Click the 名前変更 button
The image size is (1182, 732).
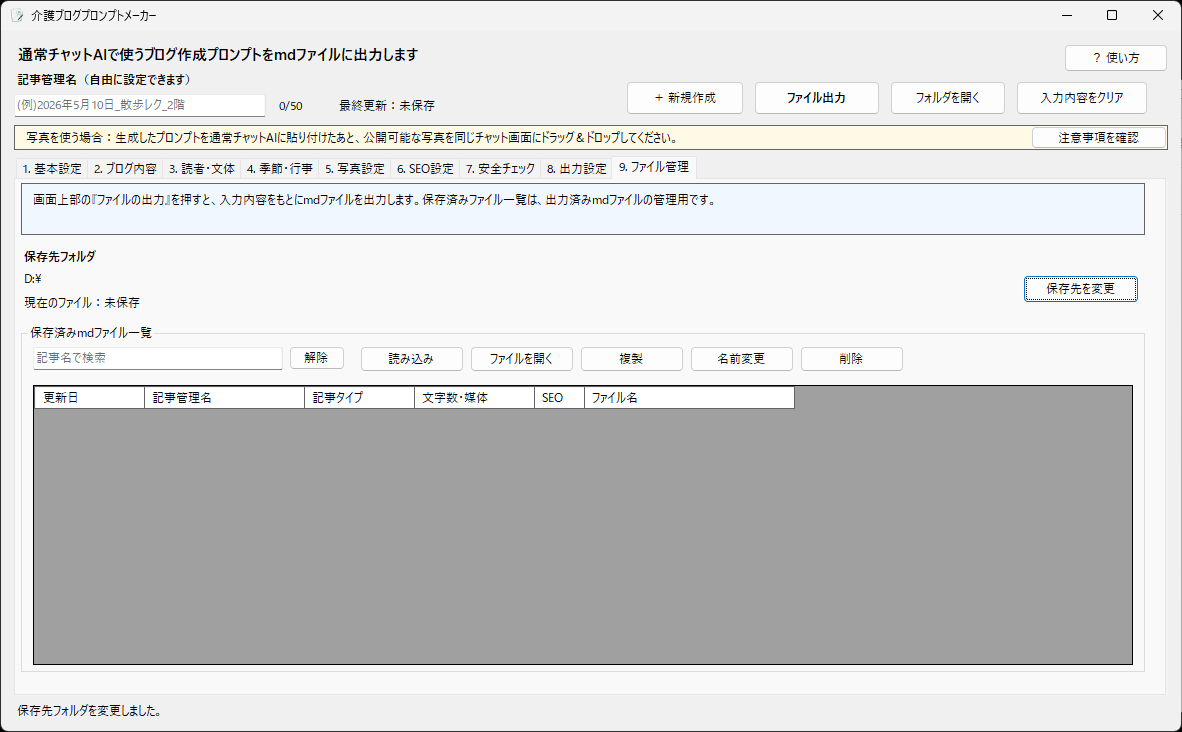click(742, 359)
